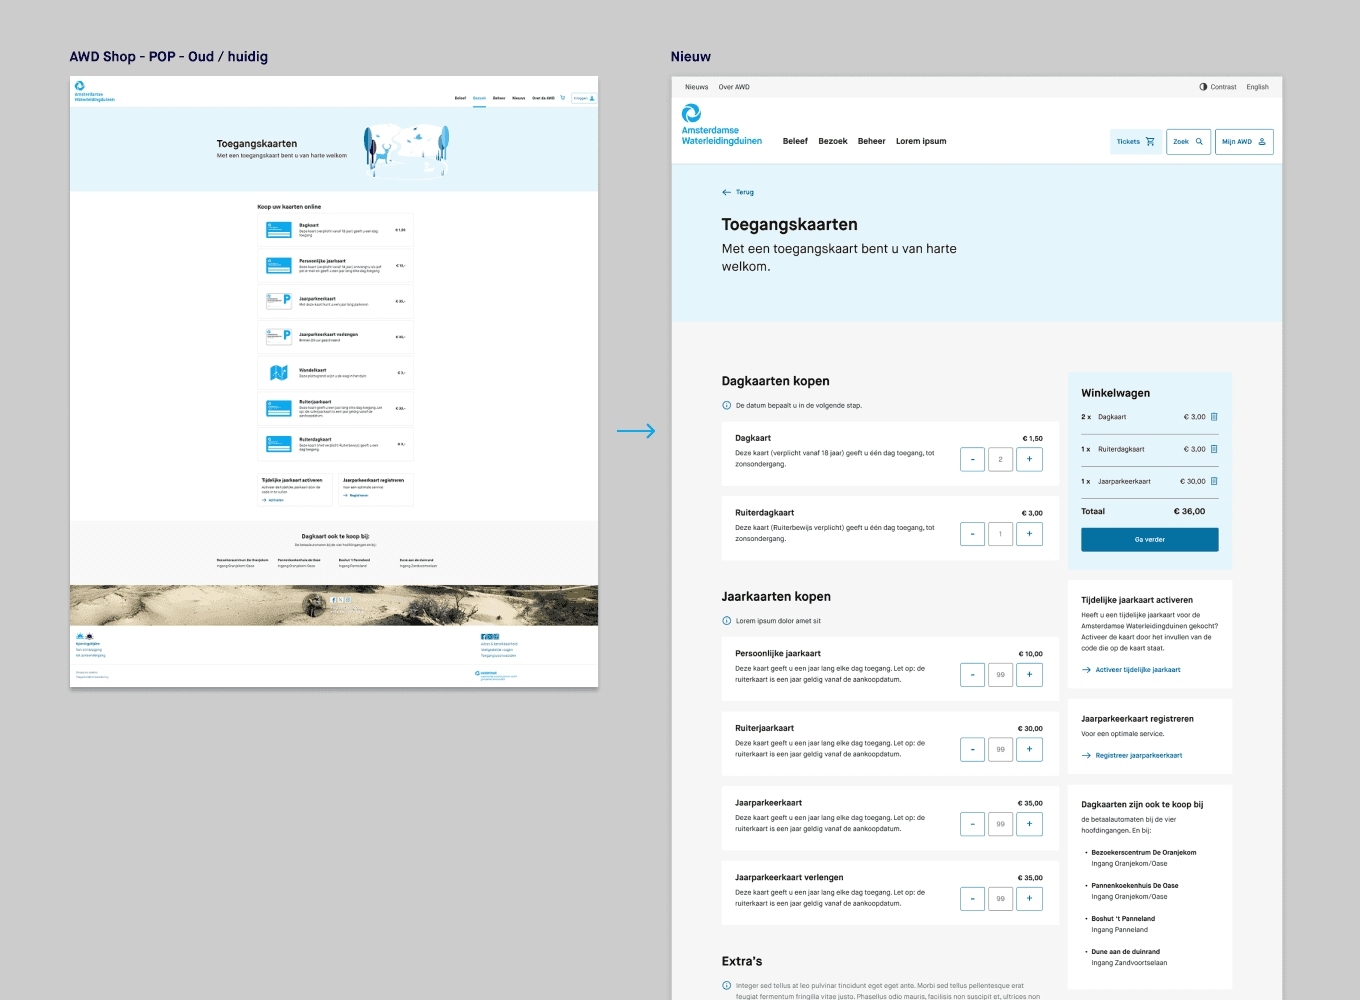Screen dimensions: 1360x1000
Task: Open Tickets cart button in new header
Action: (x=1135, y=142)
